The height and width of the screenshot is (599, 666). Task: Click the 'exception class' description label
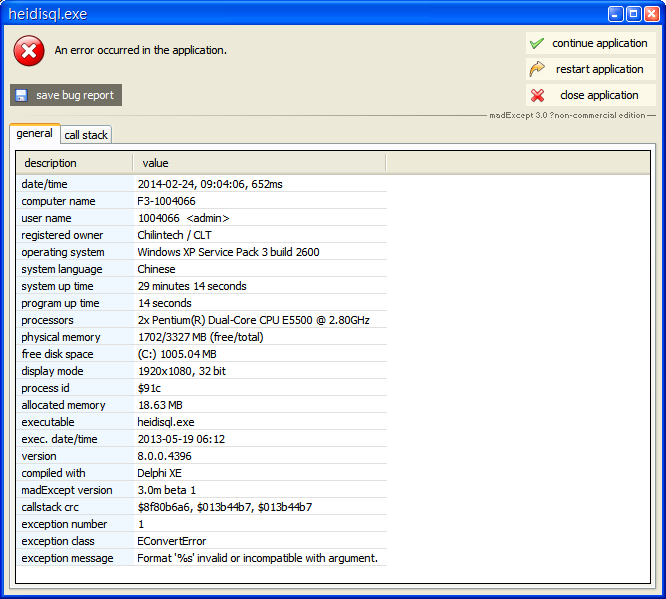(58, 541)
